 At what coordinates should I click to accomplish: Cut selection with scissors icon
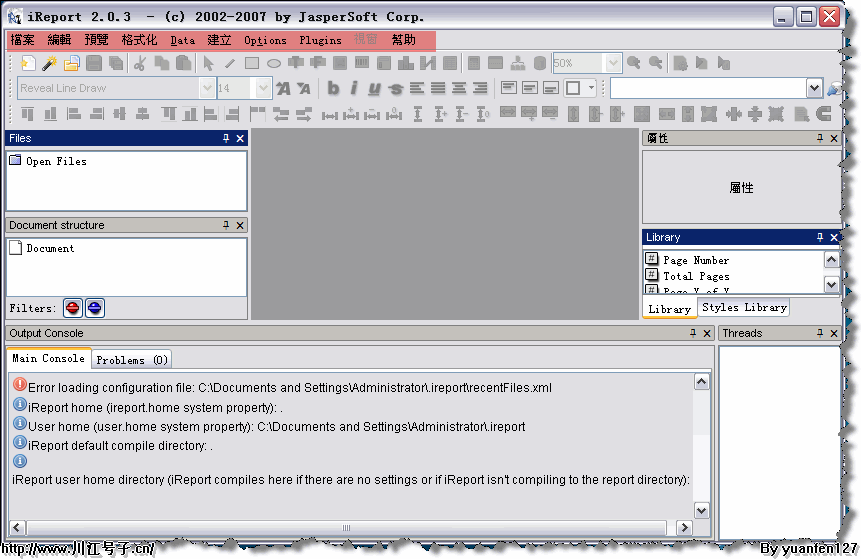[x=139, y=63]
